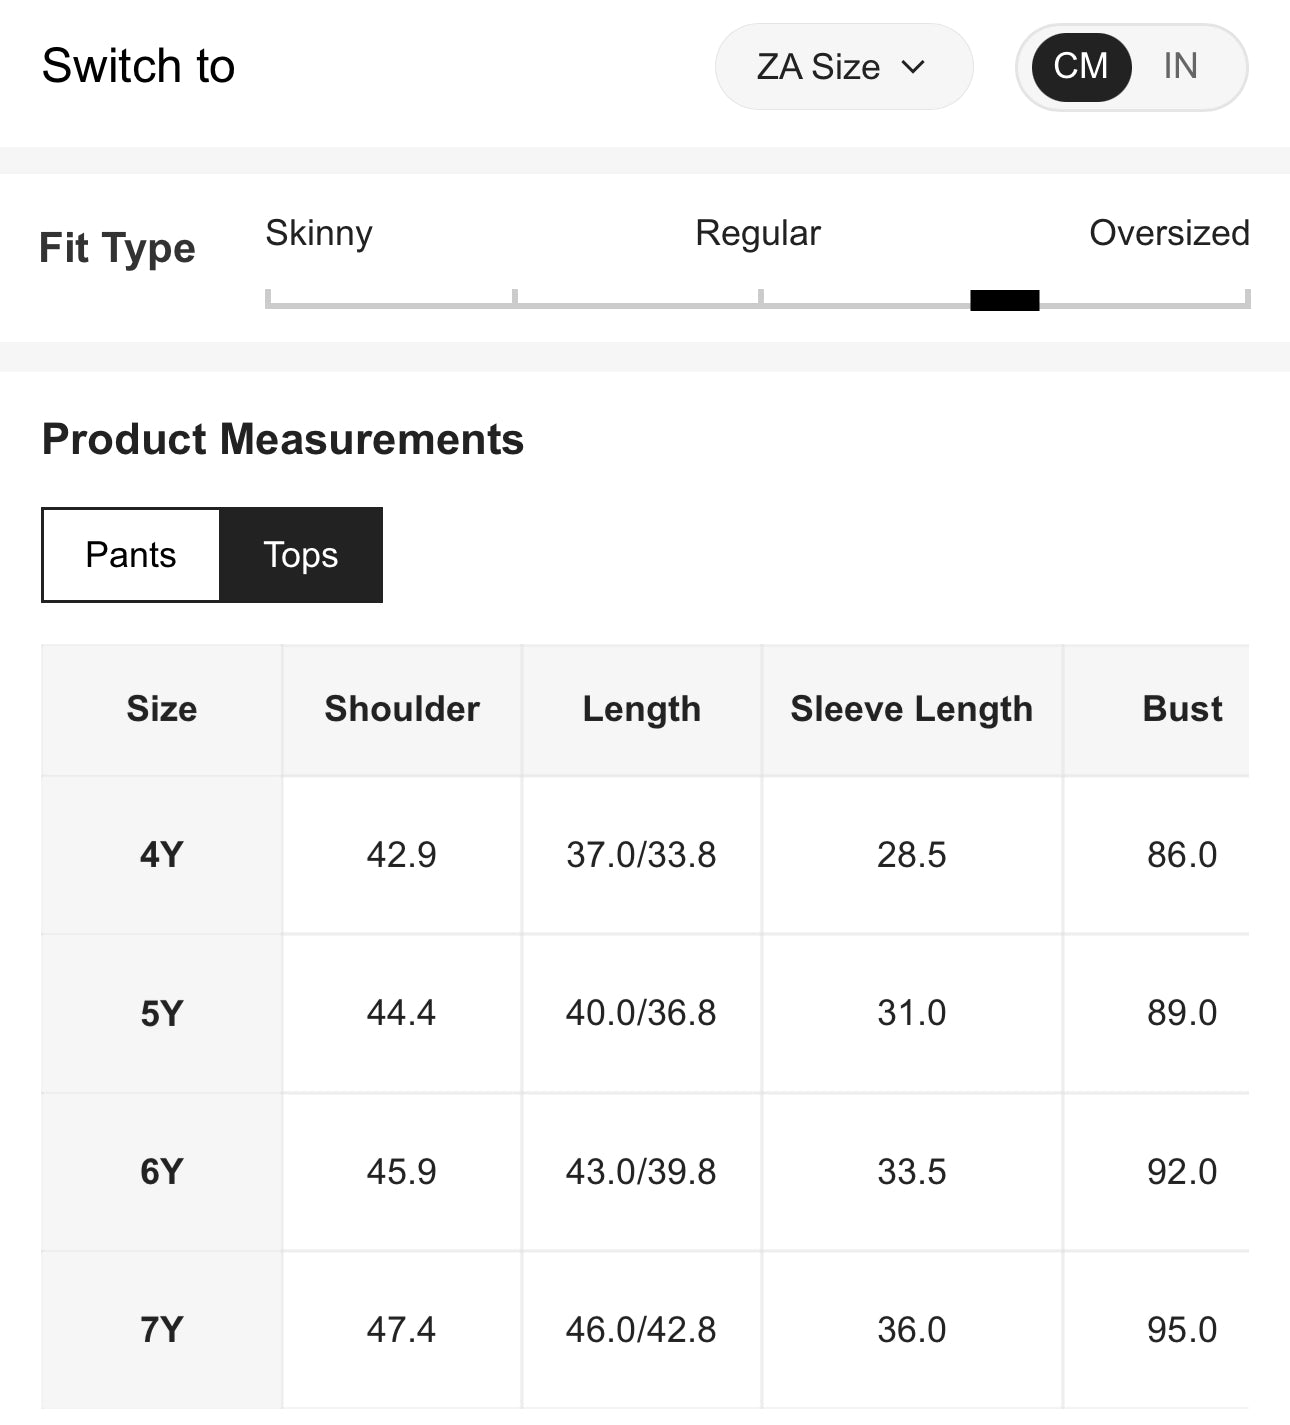Viewport: 1290px width, 1425px height.
Task: Click the Length column header
Action: pos(642,709)
